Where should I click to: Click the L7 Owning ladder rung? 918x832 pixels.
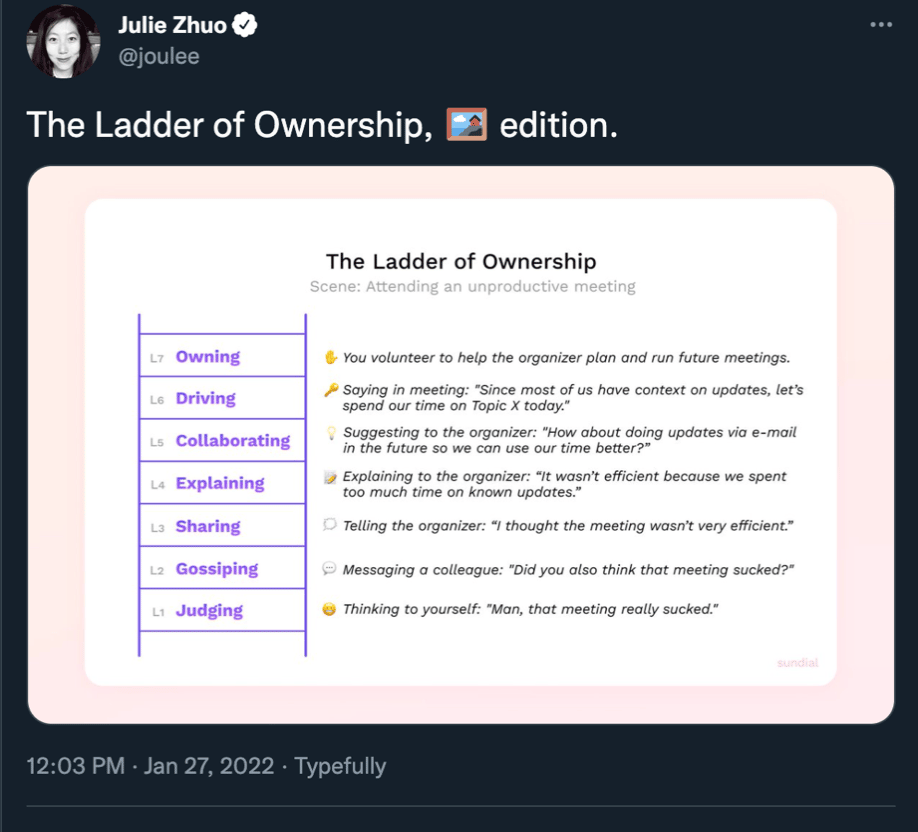(222, 355)
